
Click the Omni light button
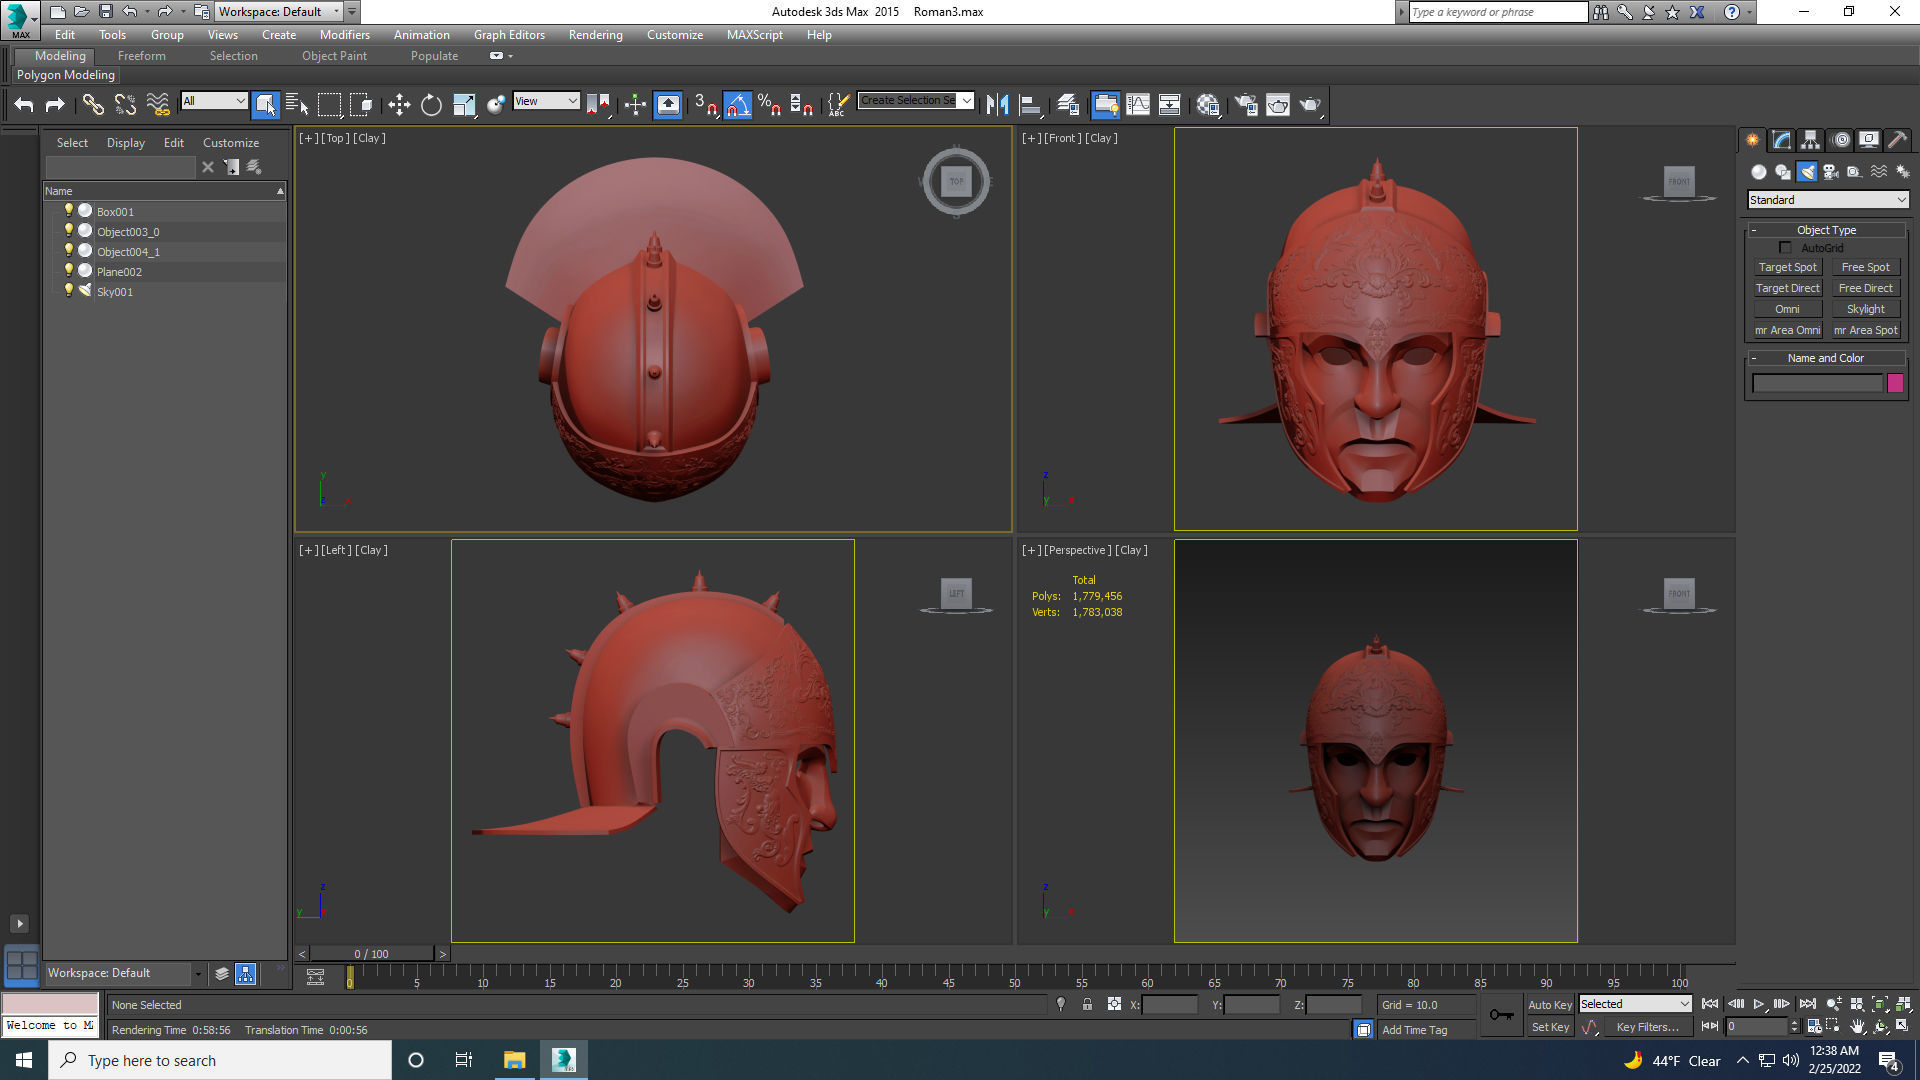click(x=1788, y=309)
